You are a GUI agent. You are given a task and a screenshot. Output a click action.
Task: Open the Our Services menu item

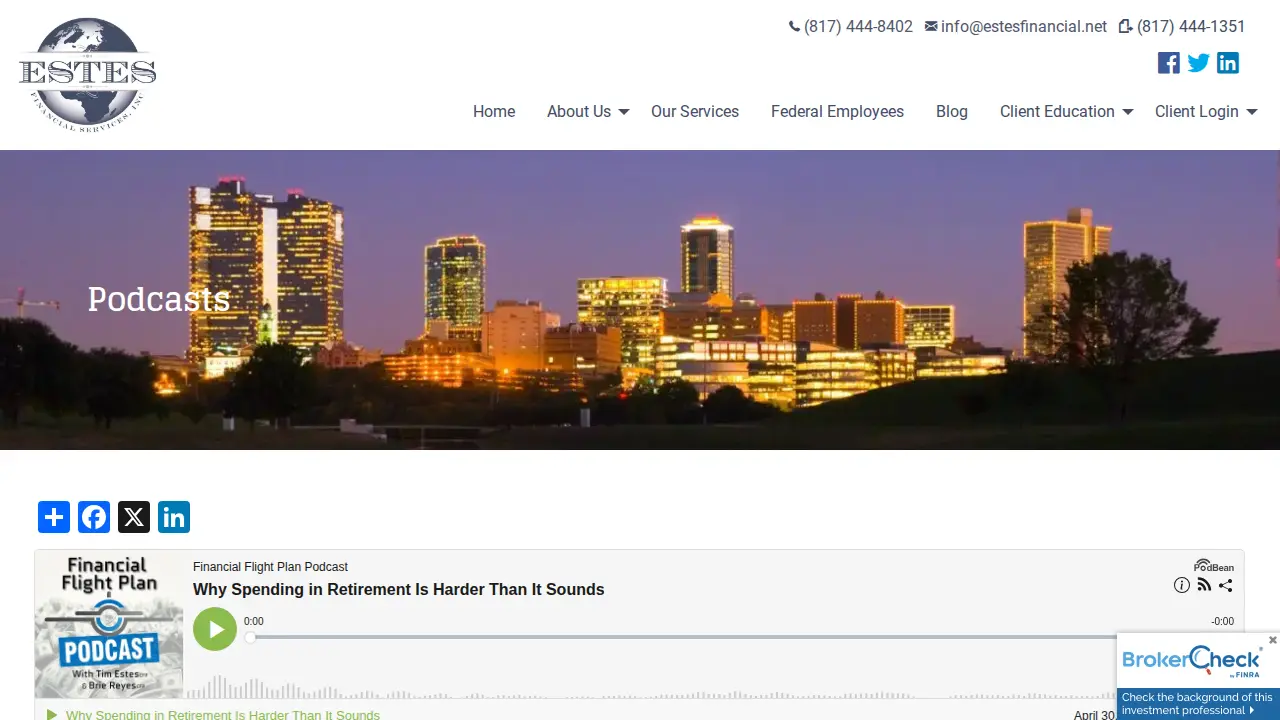coord(695,112)
